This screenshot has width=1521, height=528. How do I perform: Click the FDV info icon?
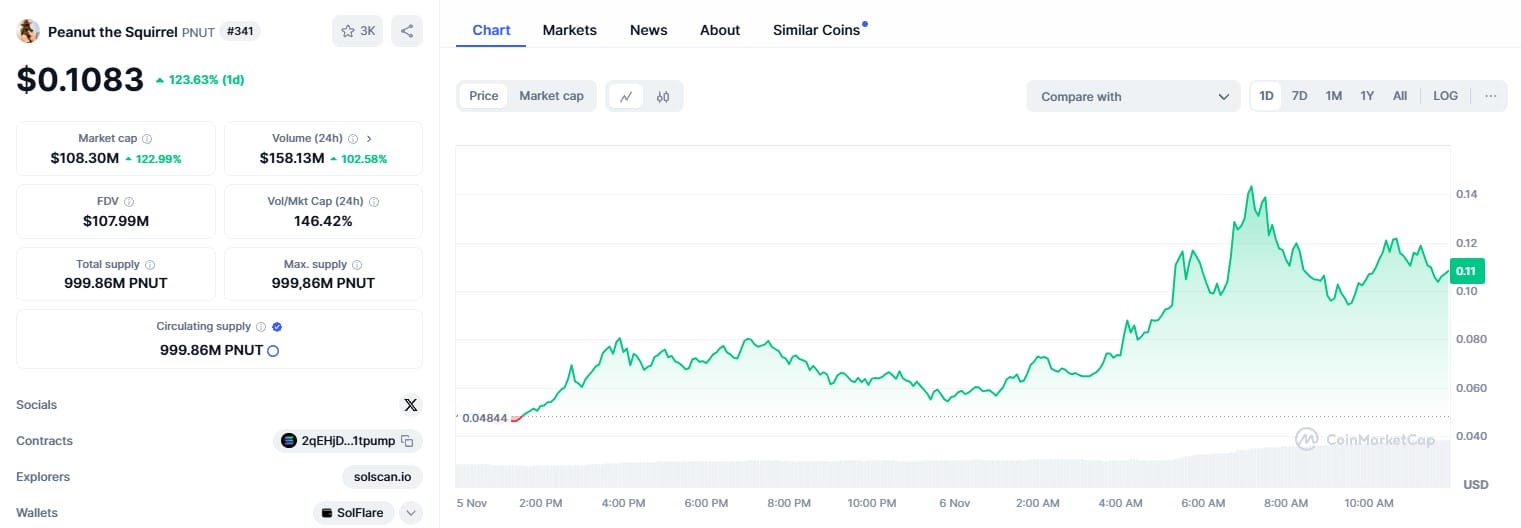coord(129,202)
